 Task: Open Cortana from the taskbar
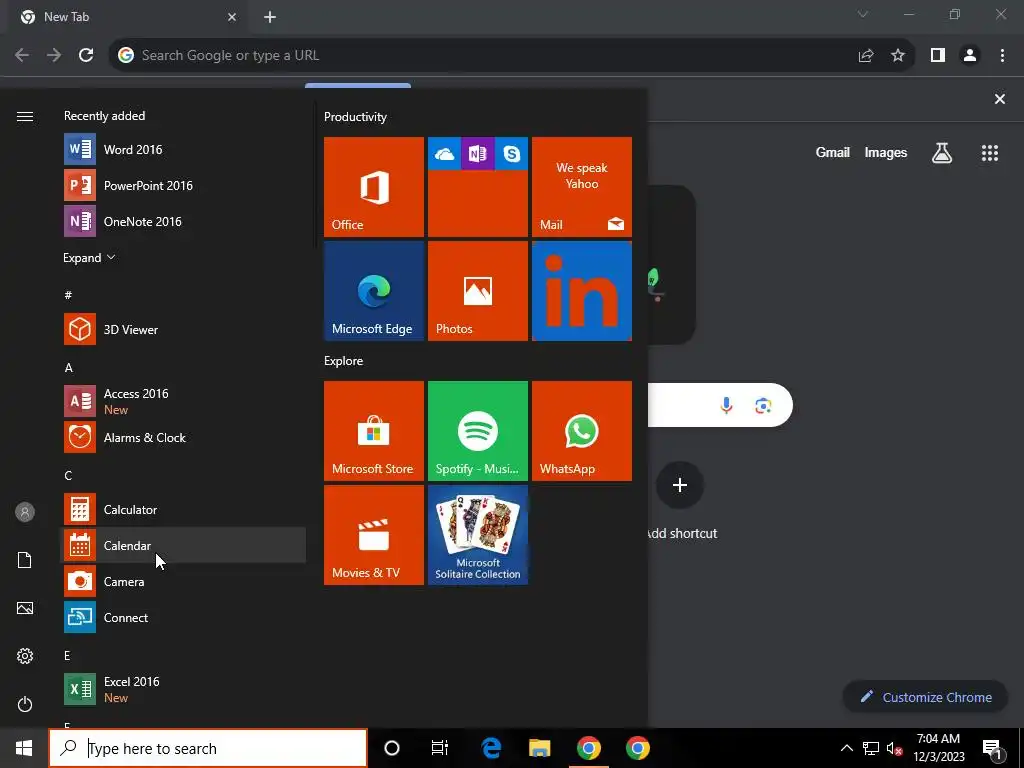[x=392, y=748]
